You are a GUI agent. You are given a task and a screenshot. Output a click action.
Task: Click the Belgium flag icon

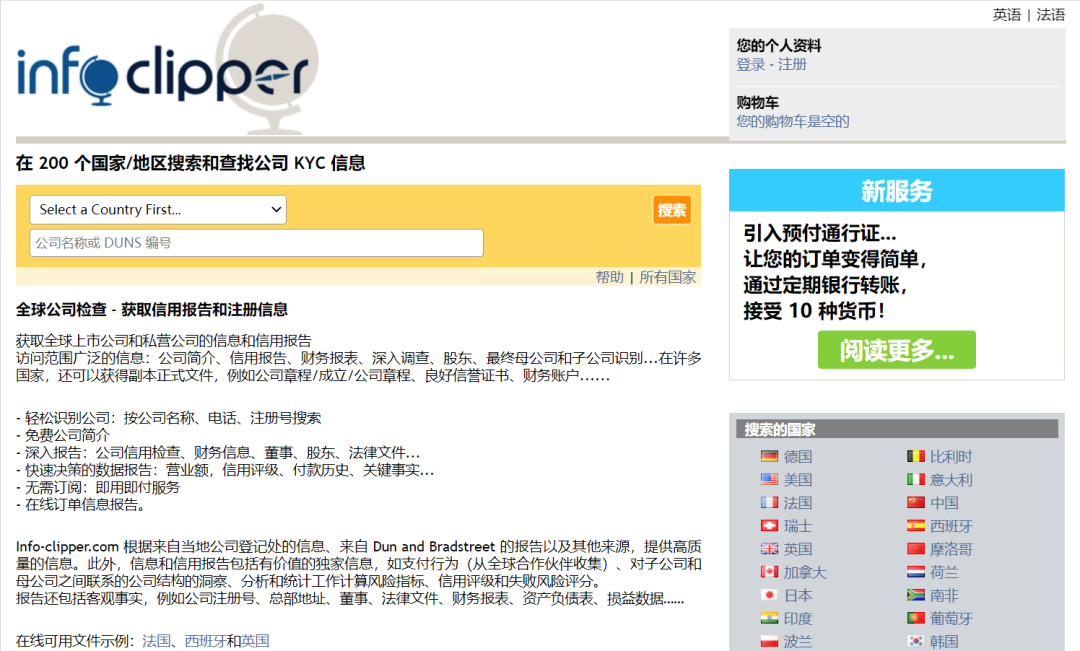pos(915,456)
